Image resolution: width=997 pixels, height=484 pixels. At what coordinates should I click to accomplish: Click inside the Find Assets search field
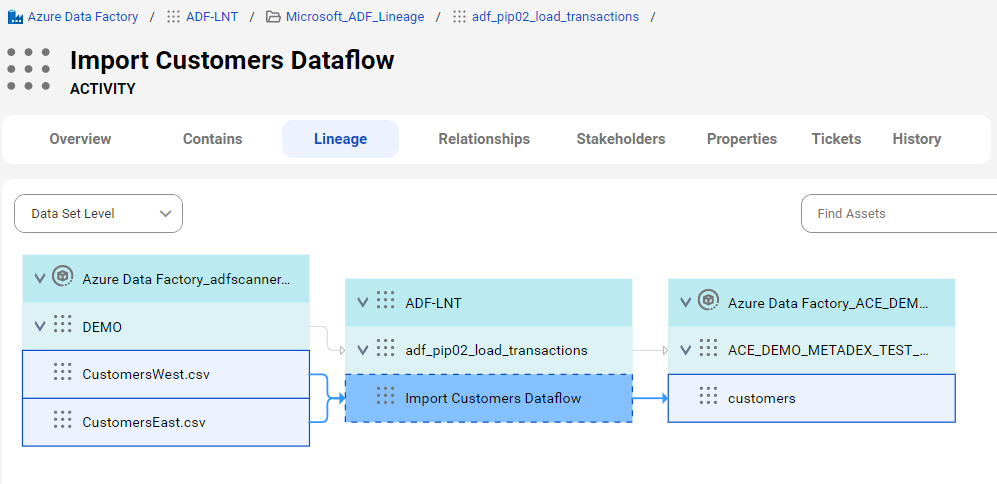pyautogui.click(x=898, y=214)
